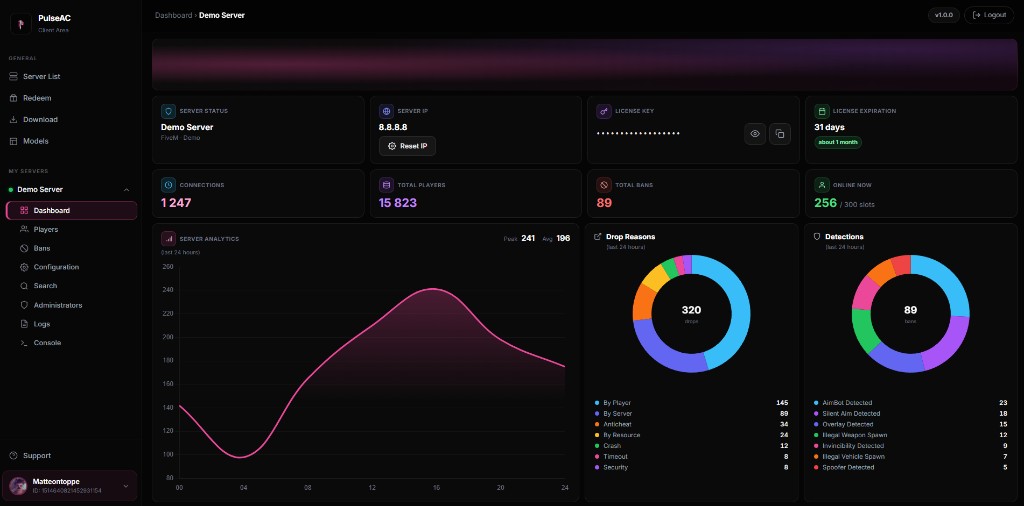Click the '15 823' total players value
This screenshot has height=506, width=1024.
click(398, 203)
